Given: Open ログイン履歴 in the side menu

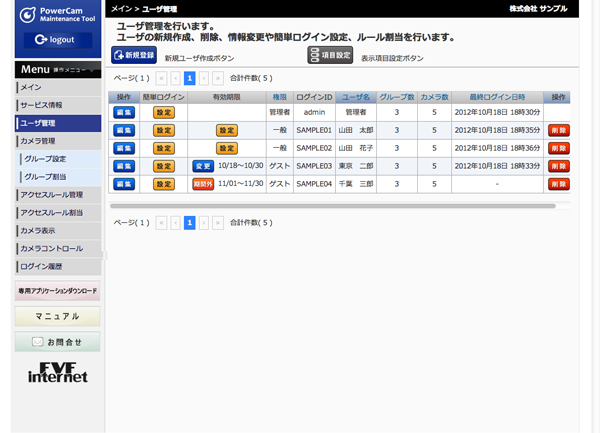Looking at the screenshot, I should click(x=58, y=267).
